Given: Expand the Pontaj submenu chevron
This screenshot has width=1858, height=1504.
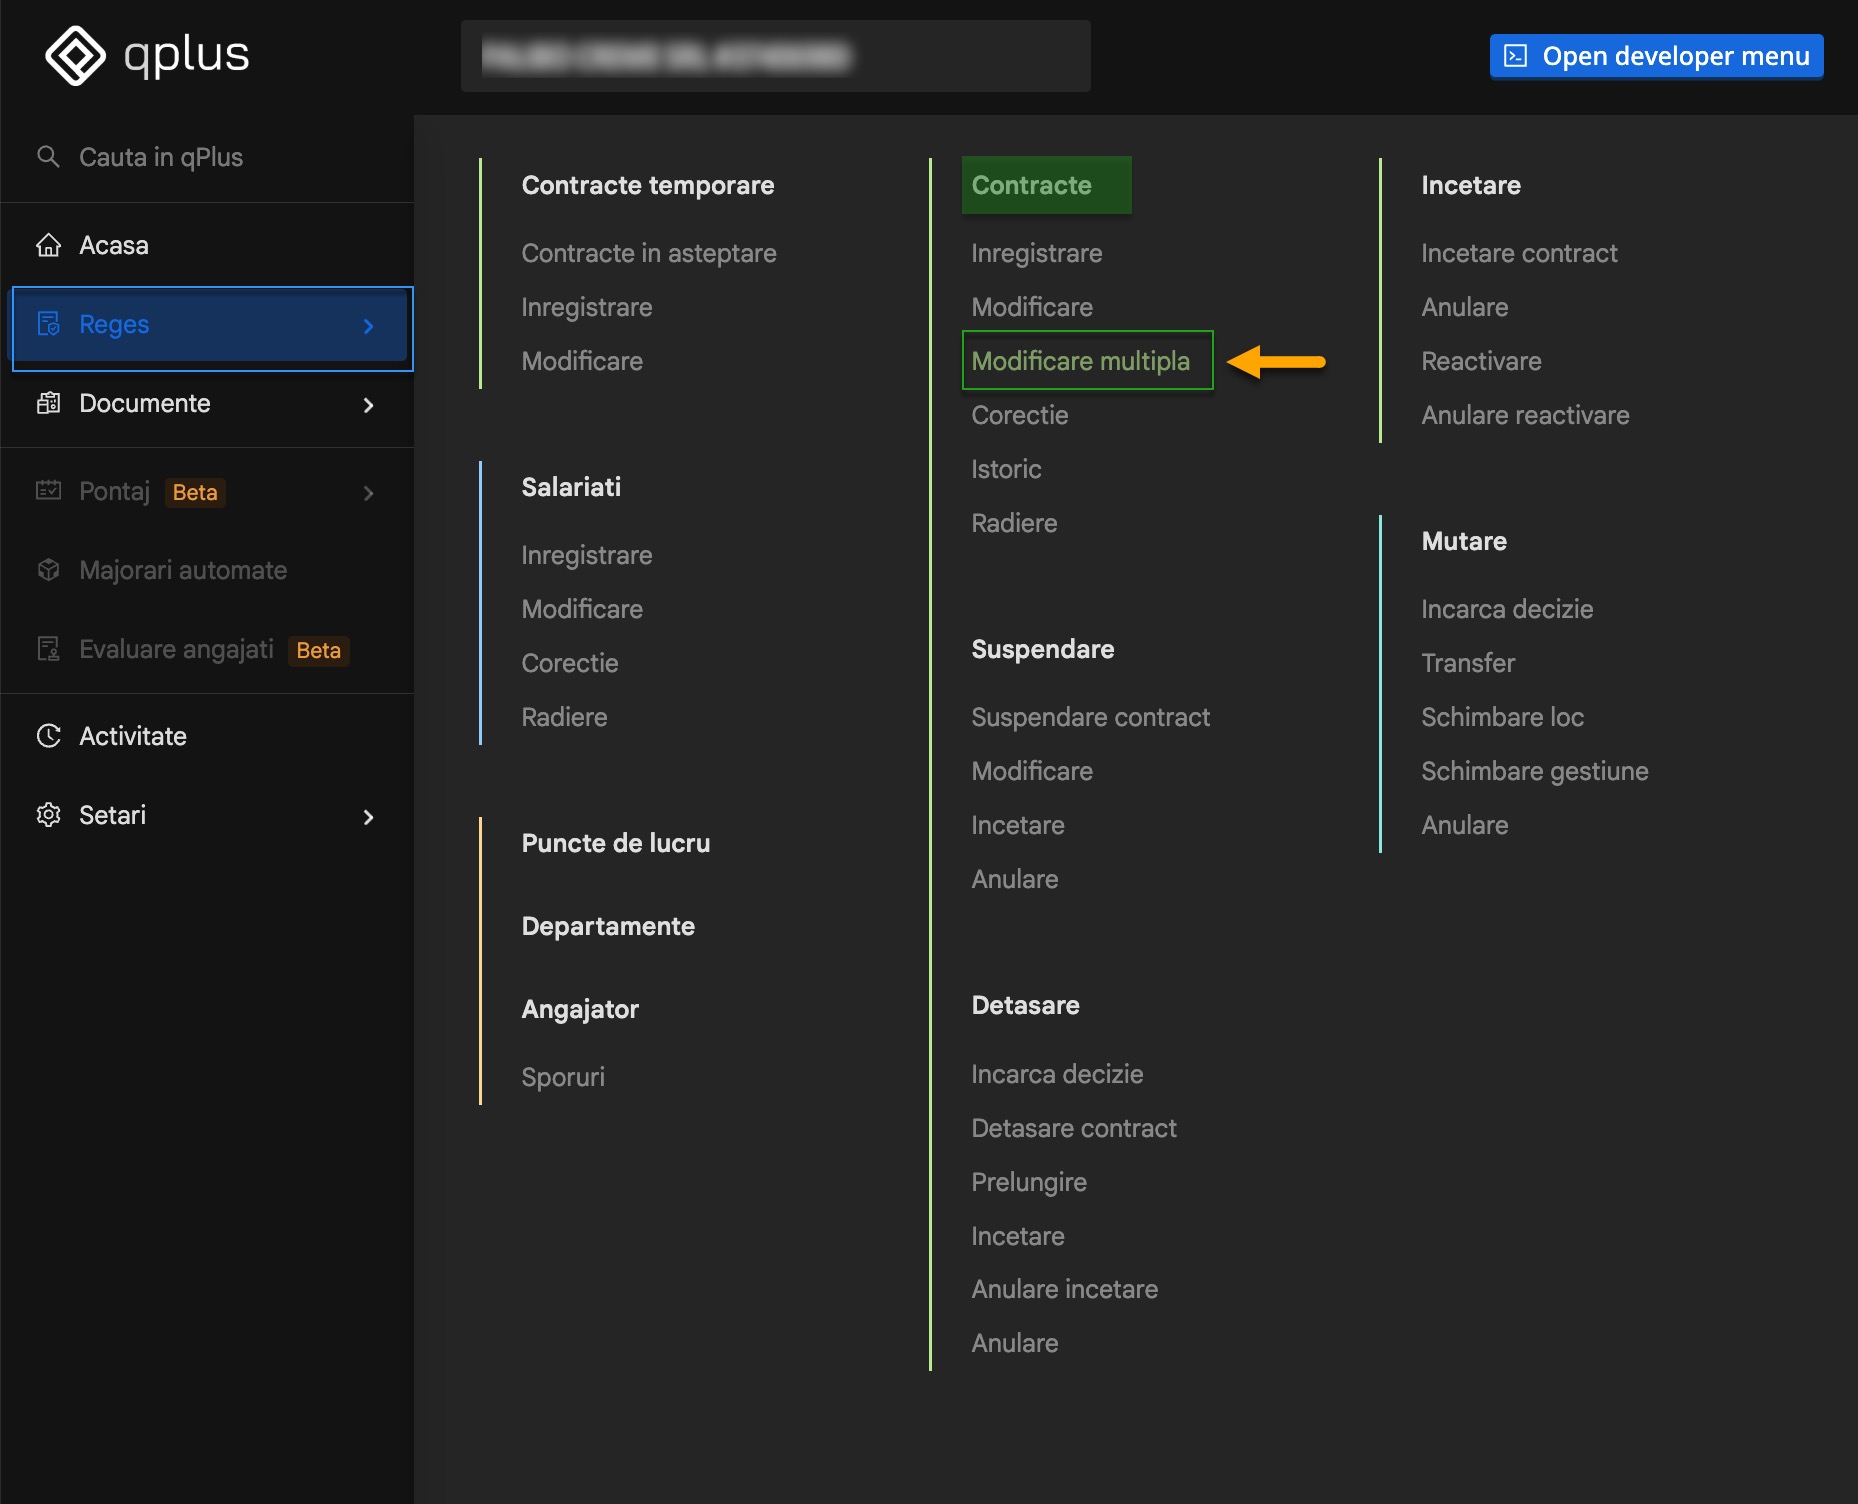Looking at the screenshot, I should click(368, 493).
